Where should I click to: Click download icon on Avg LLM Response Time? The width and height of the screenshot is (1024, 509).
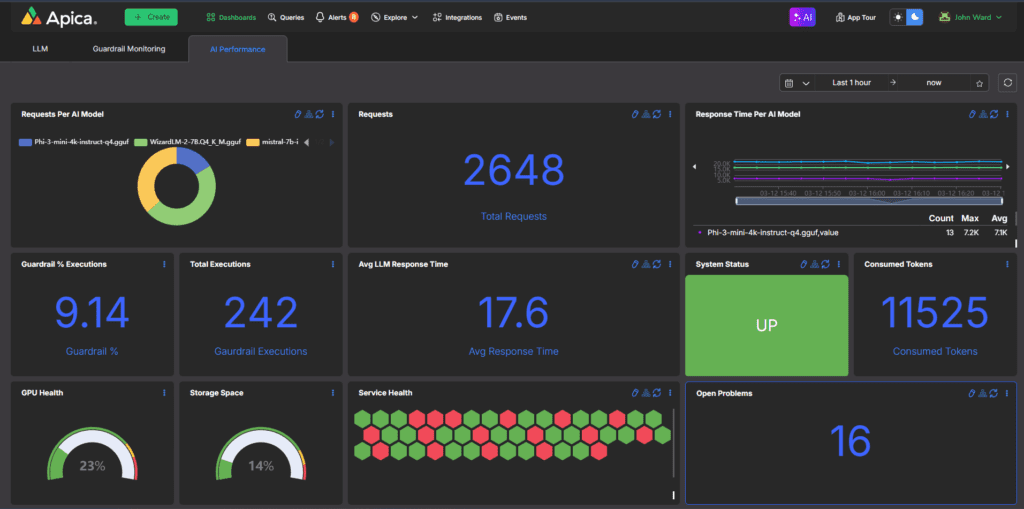tap(646, 264)
